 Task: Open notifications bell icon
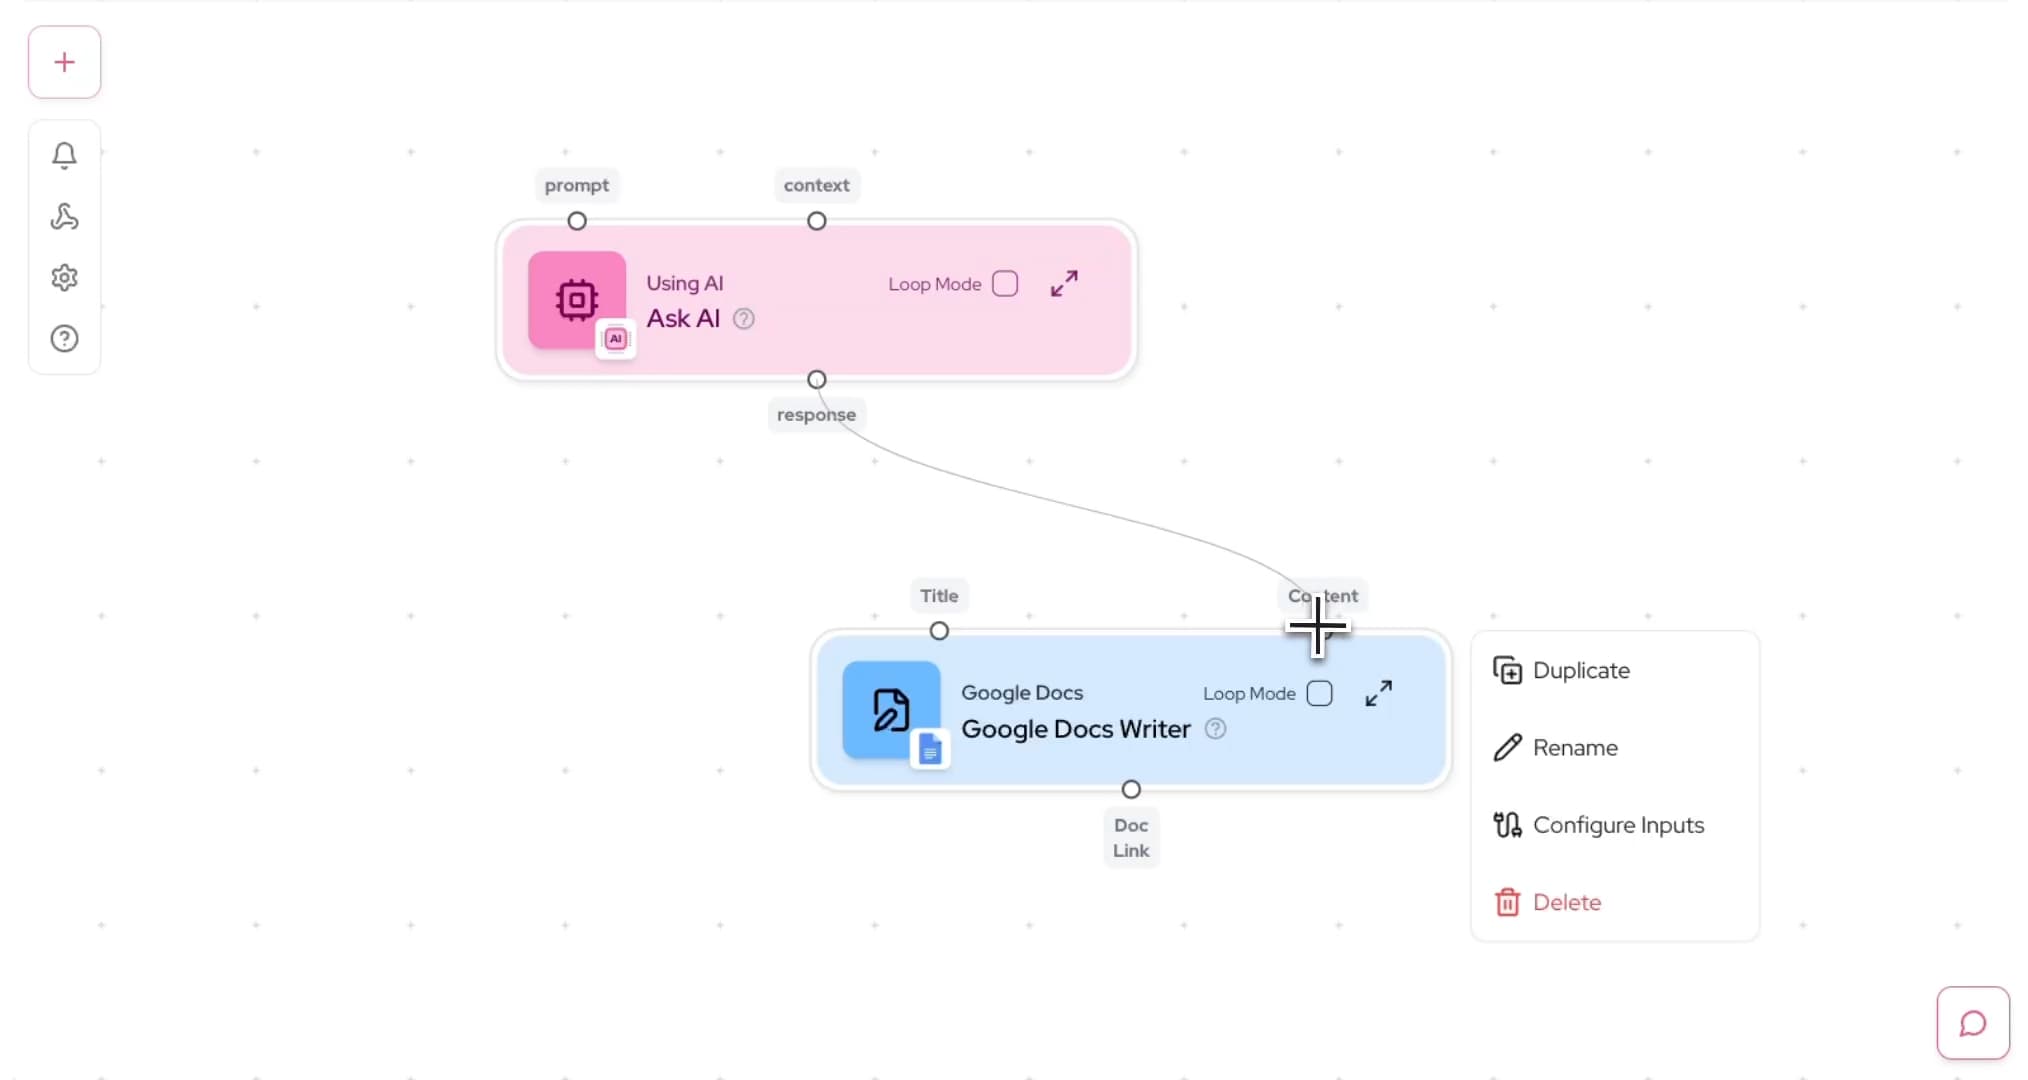64,155
